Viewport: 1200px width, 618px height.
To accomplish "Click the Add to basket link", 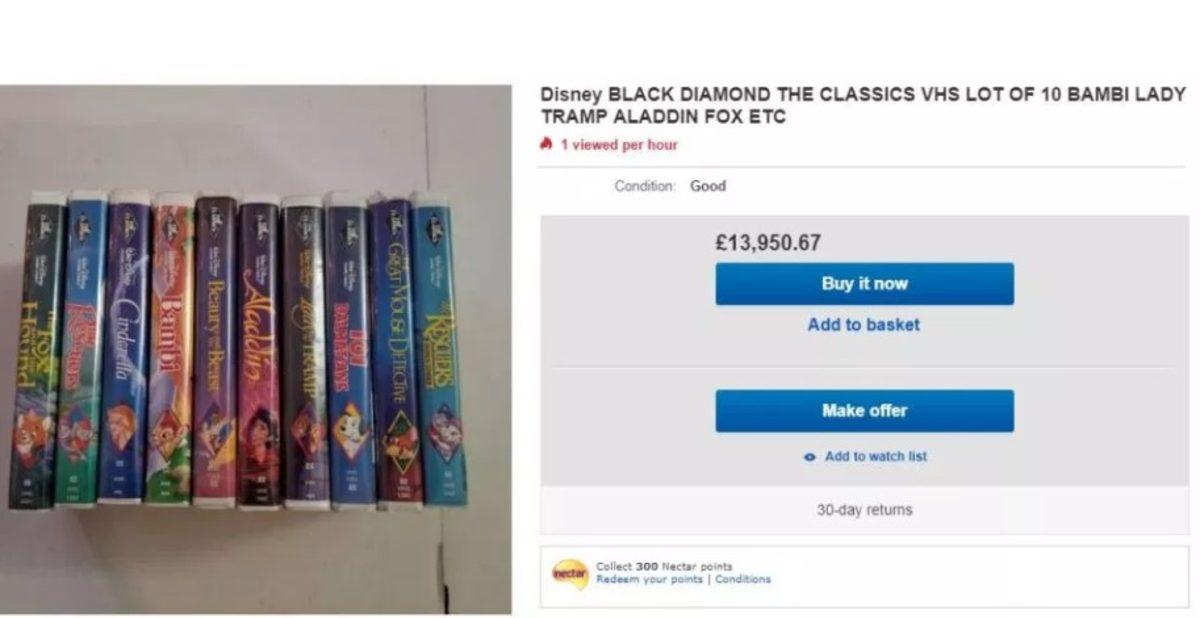I will [866, 325].
